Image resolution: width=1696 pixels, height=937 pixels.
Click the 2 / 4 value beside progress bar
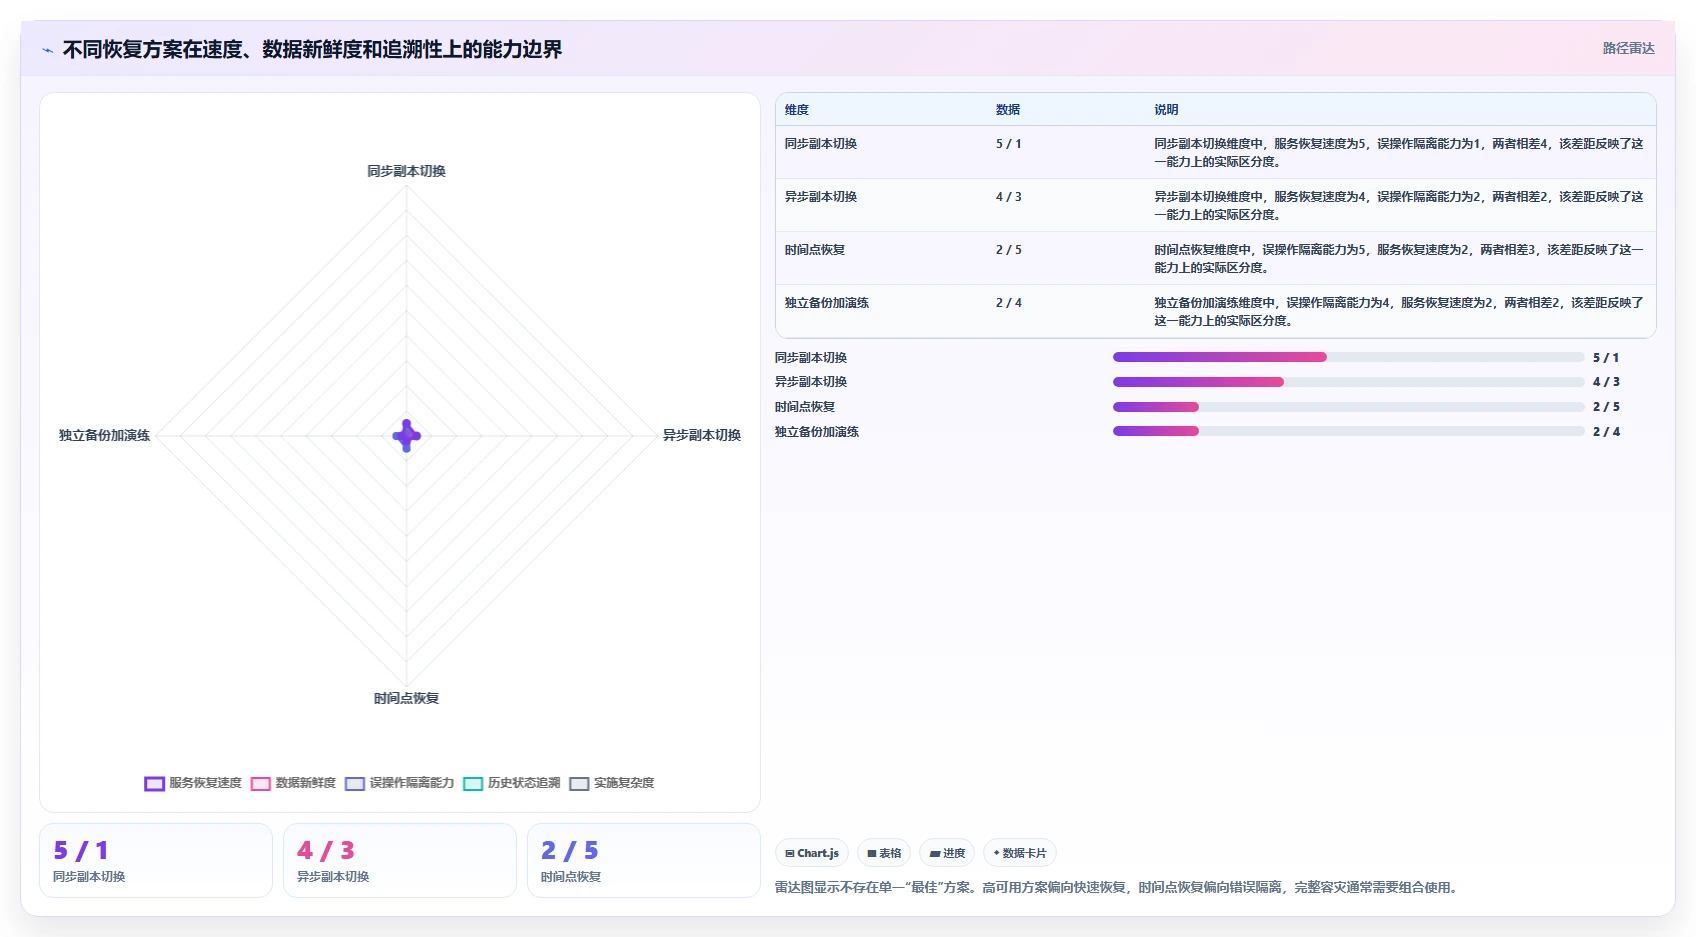(x=1606, y=432)
